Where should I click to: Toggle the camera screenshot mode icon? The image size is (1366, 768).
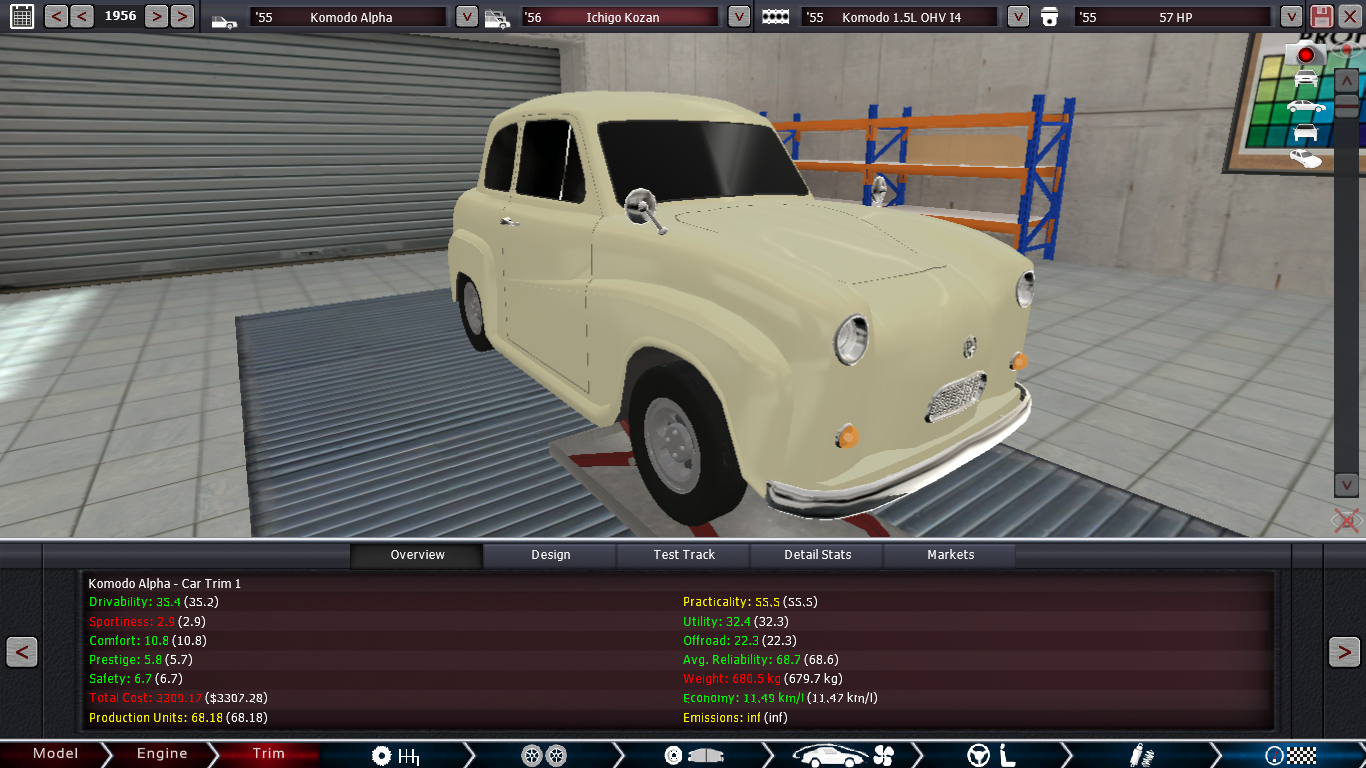(1304, 54)
